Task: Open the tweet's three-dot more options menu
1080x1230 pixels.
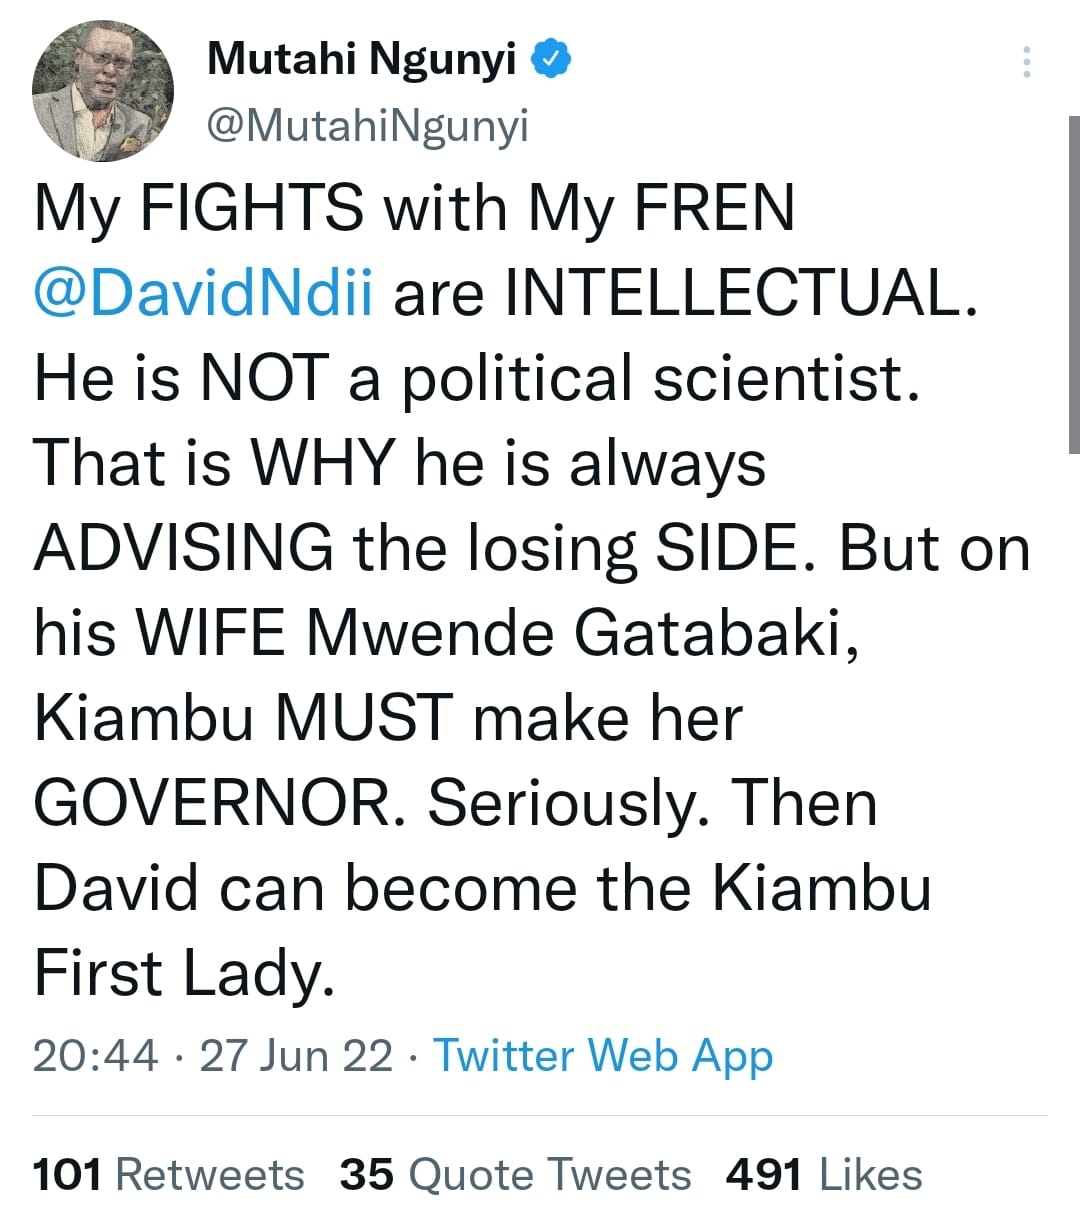Action: coord(1026,62)
